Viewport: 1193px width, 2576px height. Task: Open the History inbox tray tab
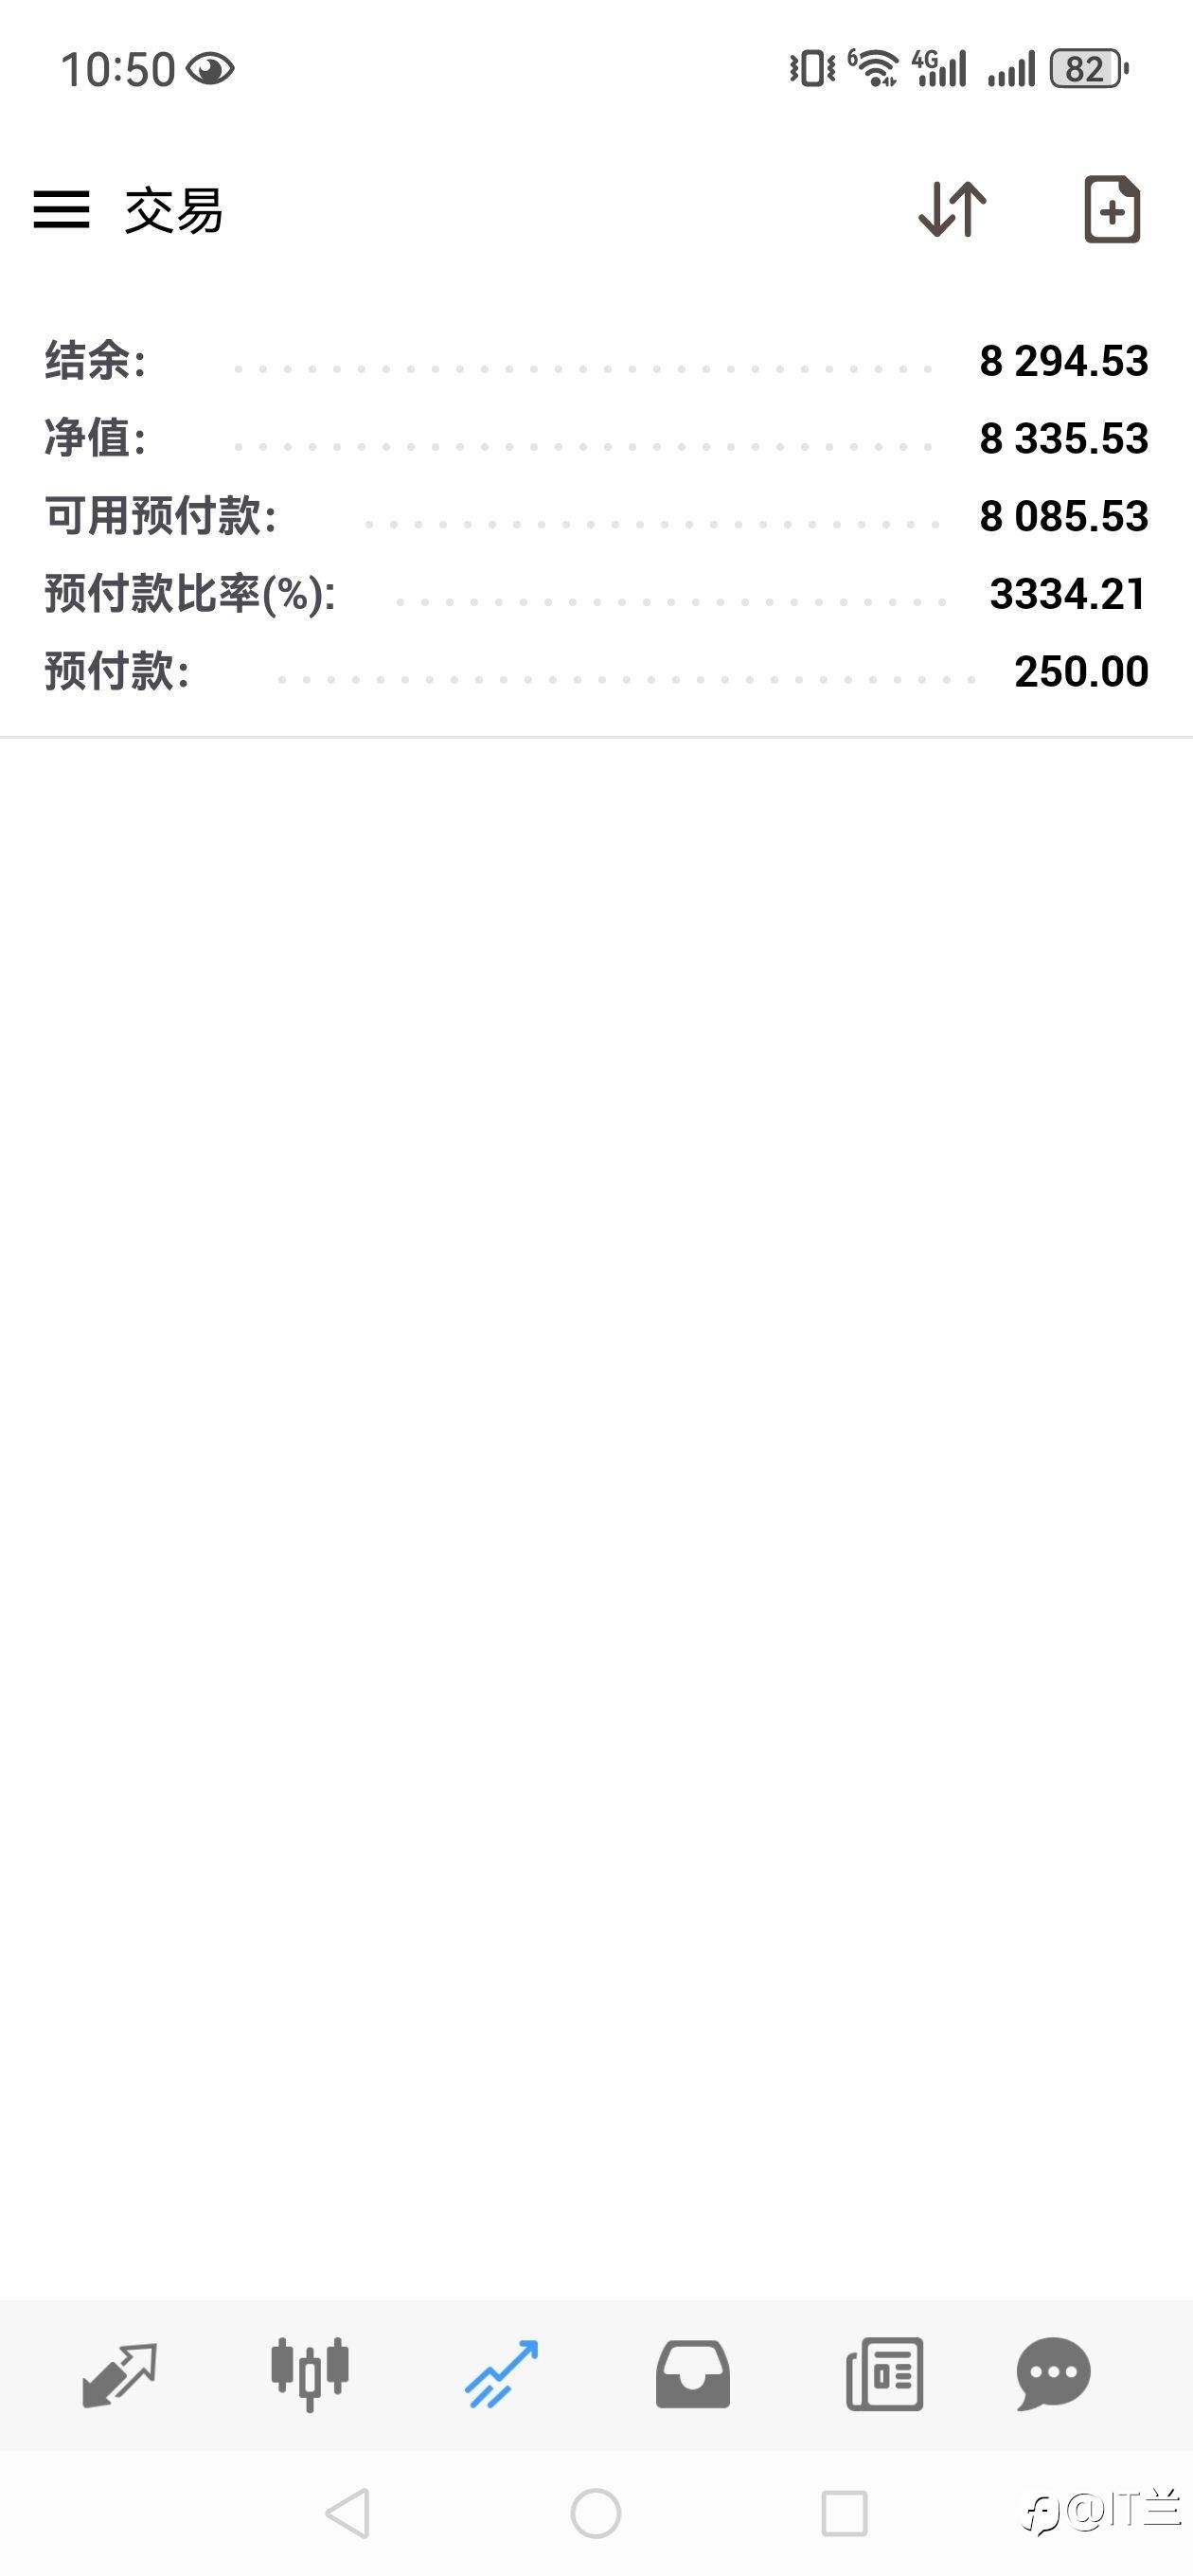[692, 2374]
